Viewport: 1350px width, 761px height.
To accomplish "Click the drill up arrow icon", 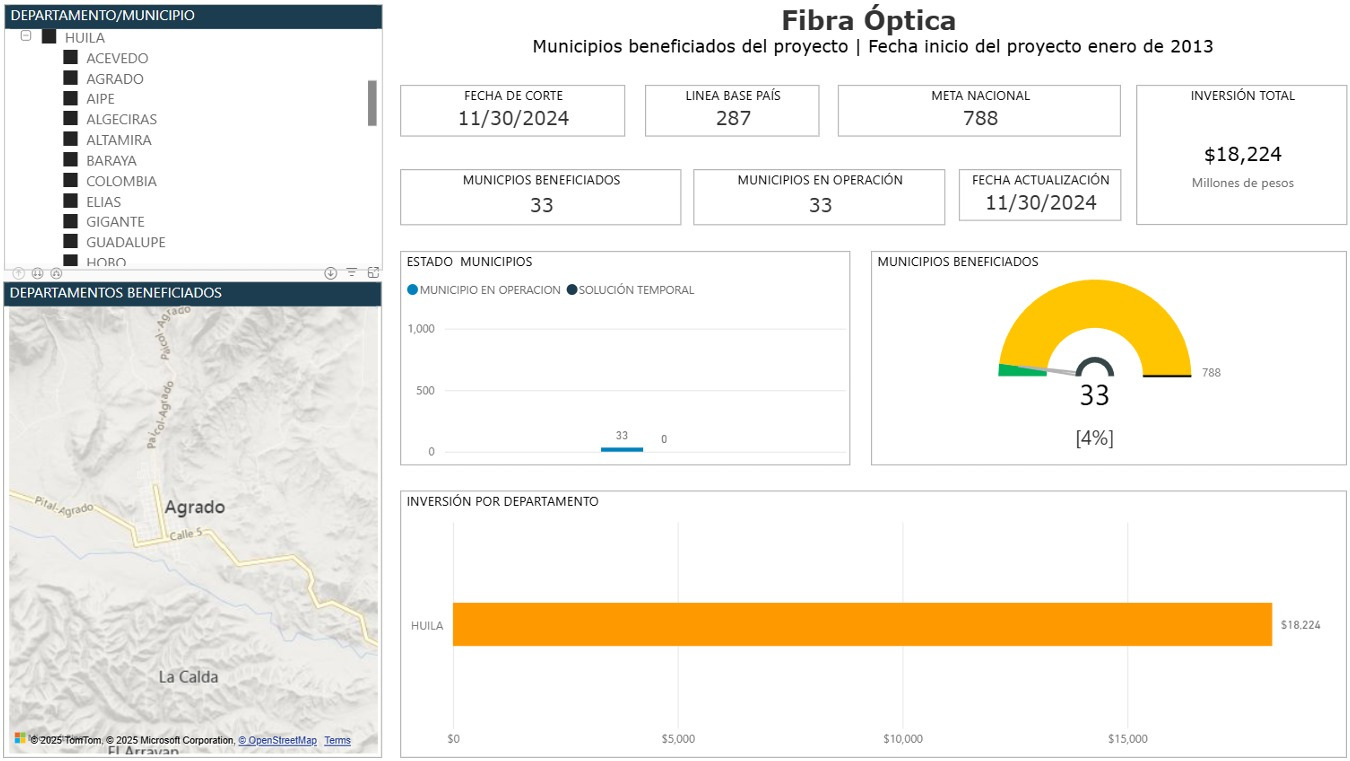I will (x=19, y=273).
